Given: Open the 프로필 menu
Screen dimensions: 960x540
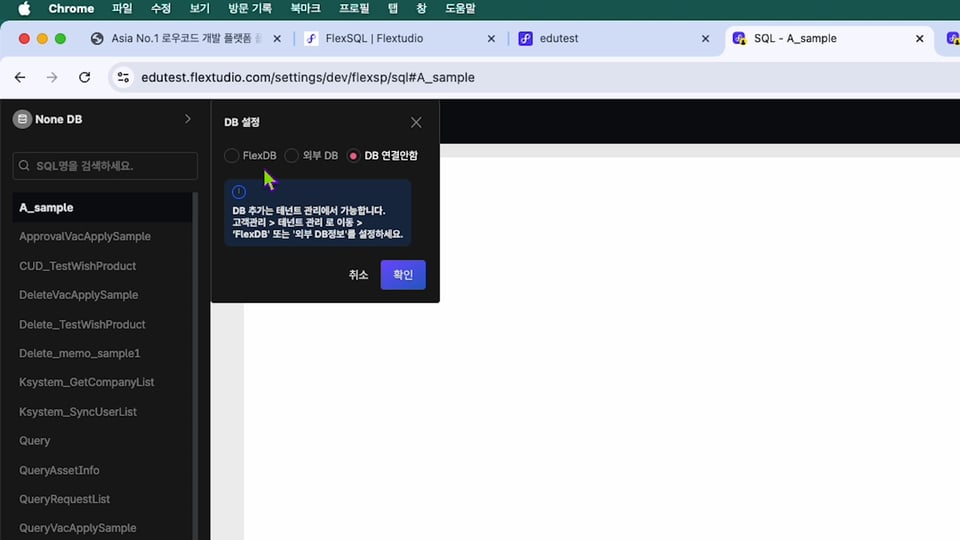Looking at the screenshot, I should tap(354, 9).
